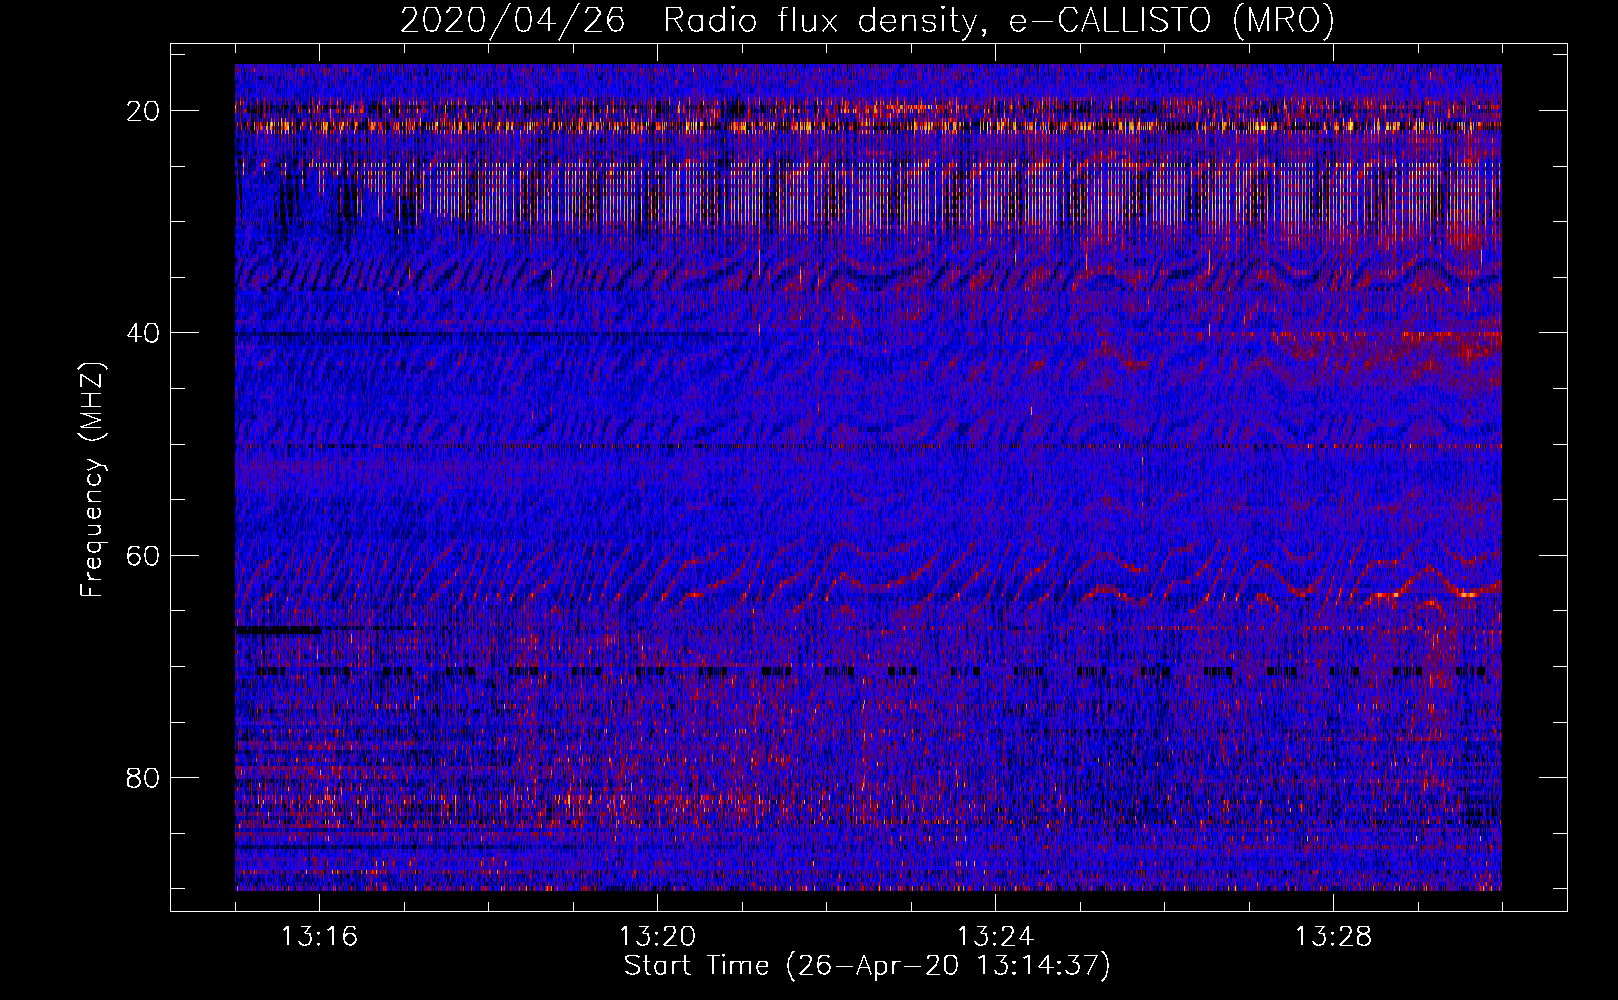Click the 13:28 time tick label

point(1333,937)
